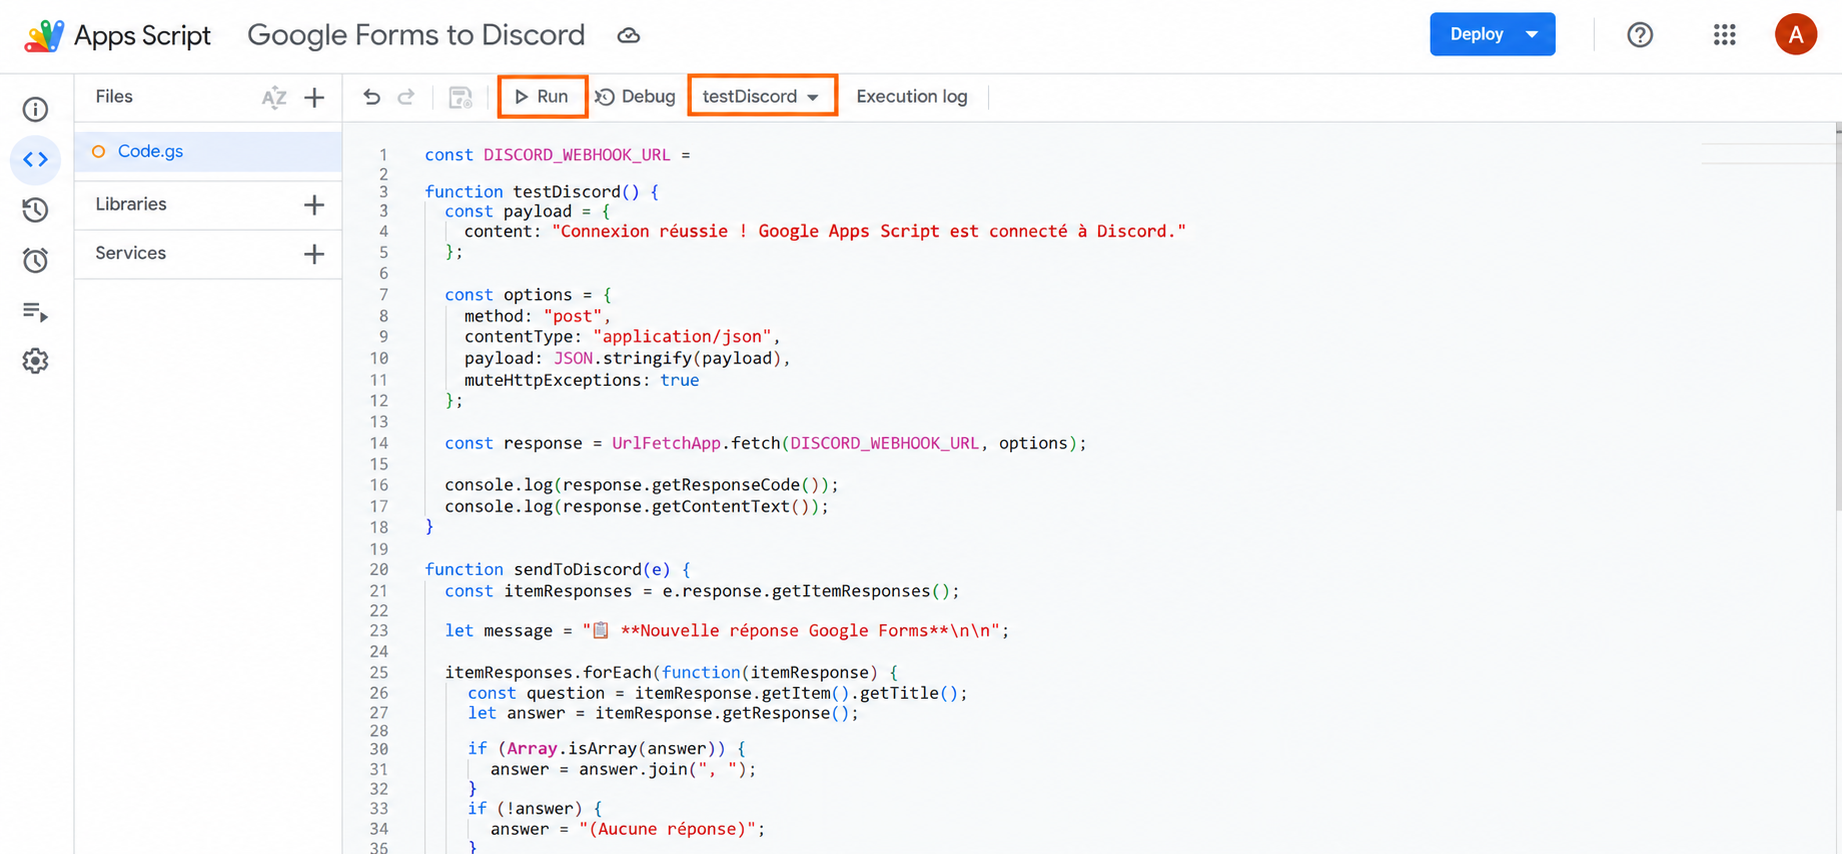Image resolution: width=1842 pixels, height=854 pixels.
Task: Place cursor on function testDiscord() line
Action: (541, 192)
